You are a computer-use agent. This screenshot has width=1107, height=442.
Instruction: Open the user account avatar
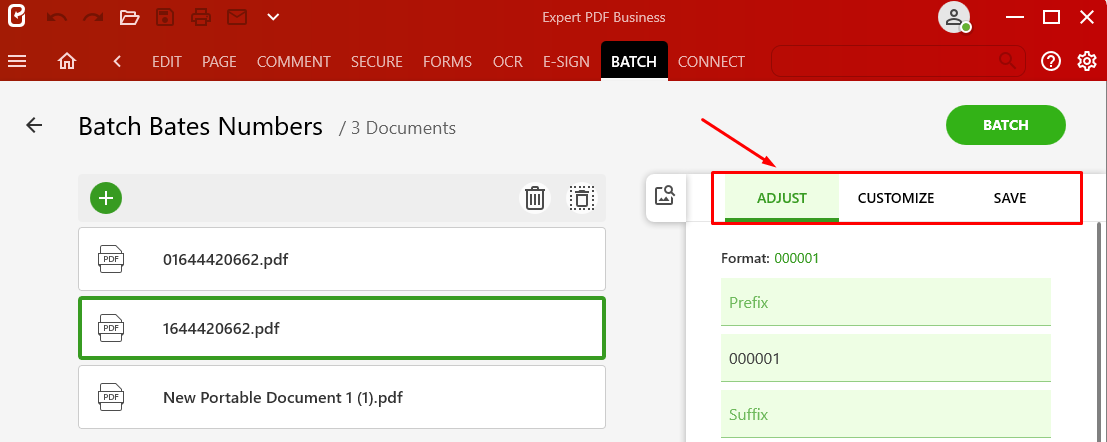(x=954, y=18)
